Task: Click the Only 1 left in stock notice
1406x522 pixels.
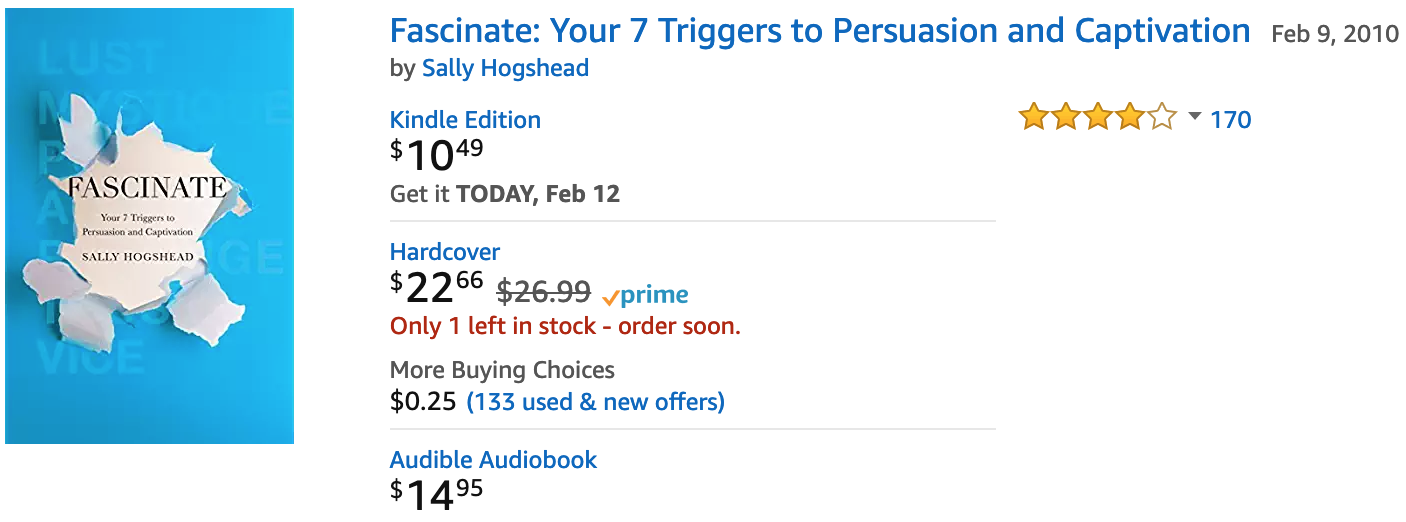Action: pyautogui.click(x=565, y=326)
